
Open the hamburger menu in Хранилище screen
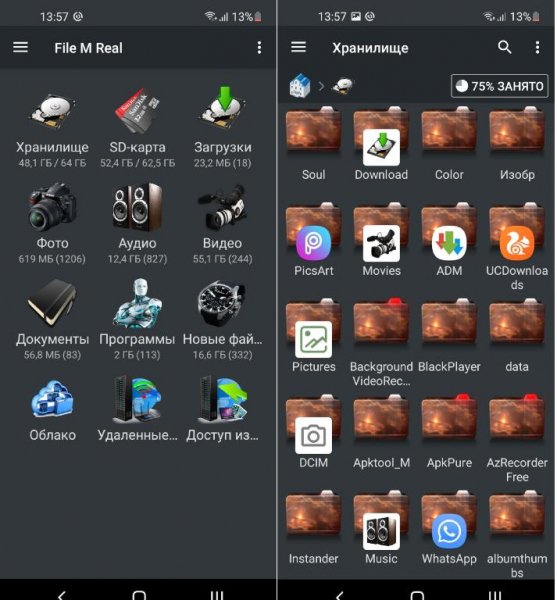click(x=298, y=47)
